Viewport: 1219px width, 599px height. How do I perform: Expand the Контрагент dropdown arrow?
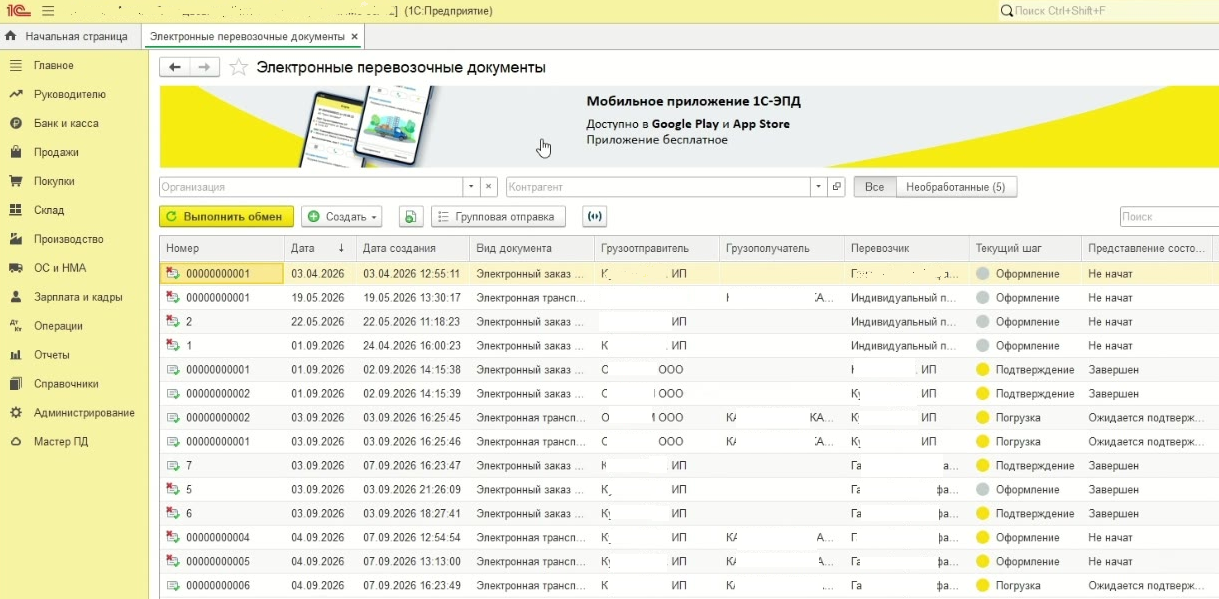pyautogui.click(x=819, y=187)
